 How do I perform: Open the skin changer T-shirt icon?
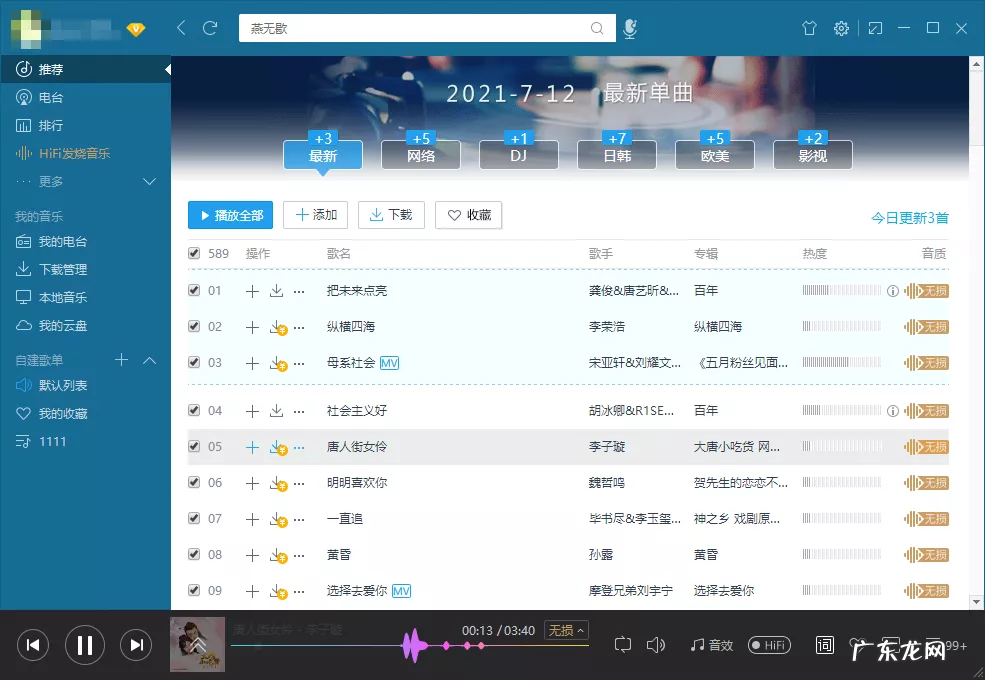coord(808,28)
